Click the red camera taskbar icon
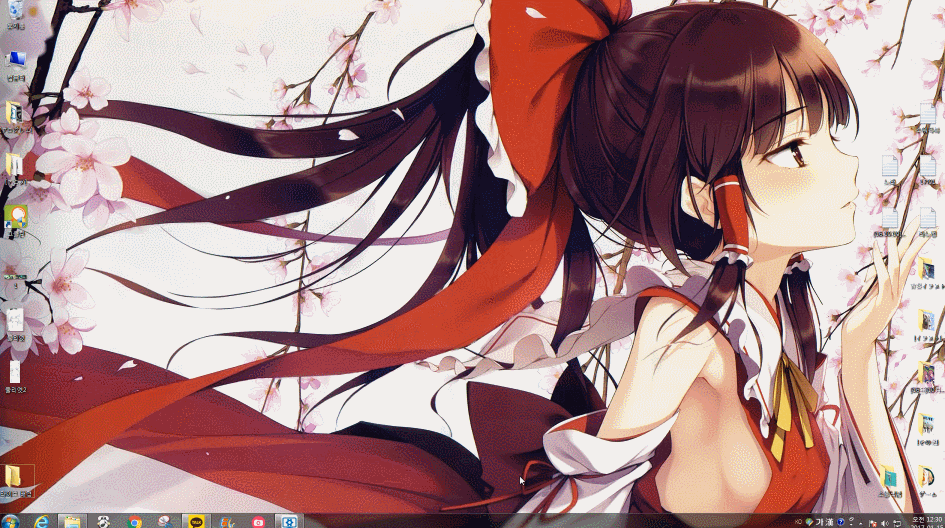The image size is (945, 528). [258, 521]
